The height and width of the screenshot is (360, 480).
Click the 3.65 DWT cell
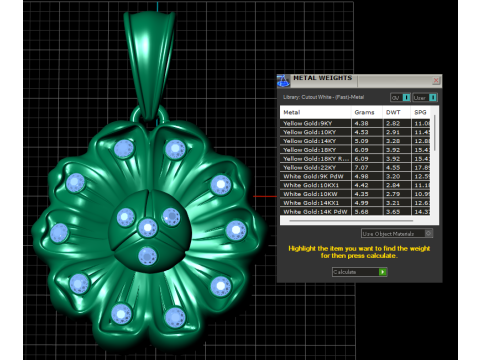[x=397, y=211]
